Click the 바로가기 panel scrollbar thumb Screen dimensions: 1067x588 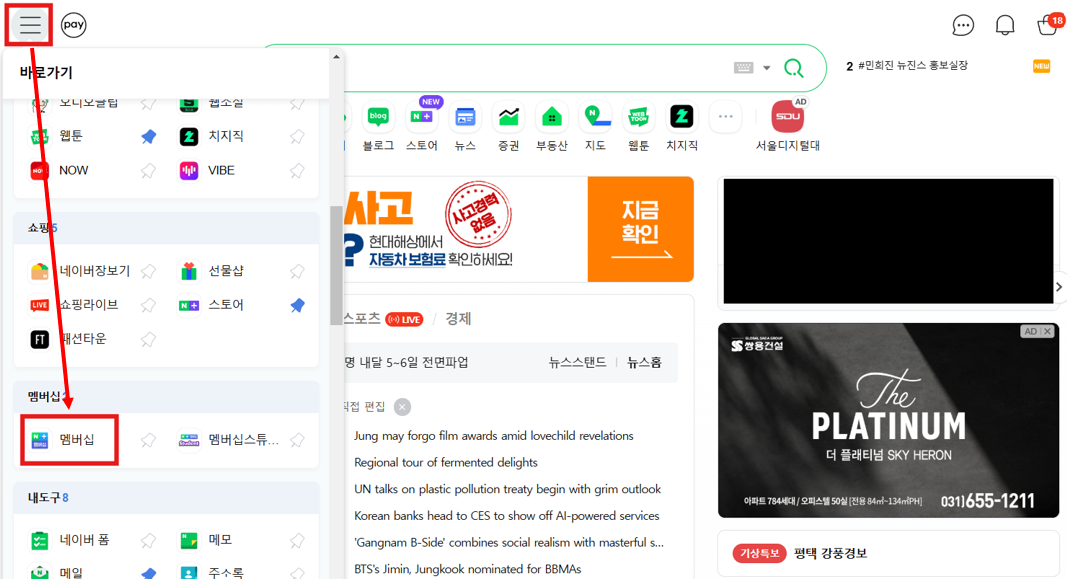pyautogui.click(x=336, y=265)
